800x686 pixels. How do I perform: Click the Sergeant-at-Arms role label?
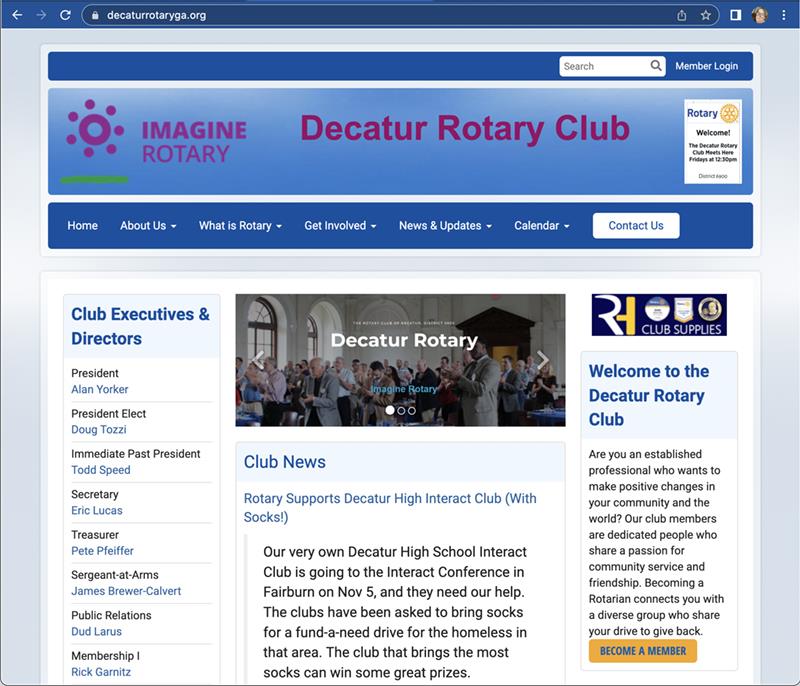tap(115, 575)
